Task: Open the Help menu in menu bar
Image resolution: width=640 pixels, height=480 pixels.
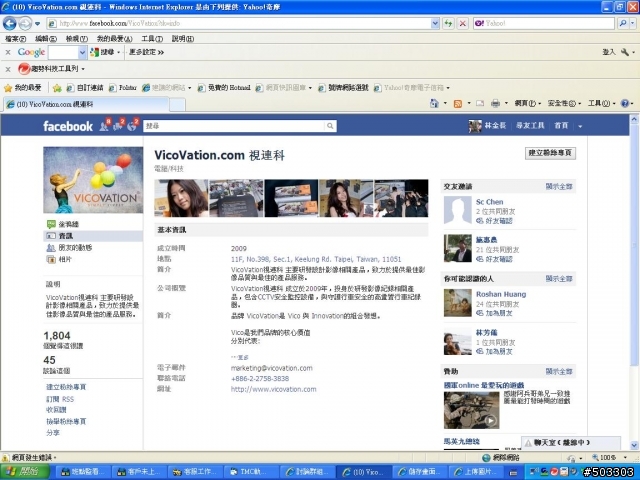Action: point(182,39)
